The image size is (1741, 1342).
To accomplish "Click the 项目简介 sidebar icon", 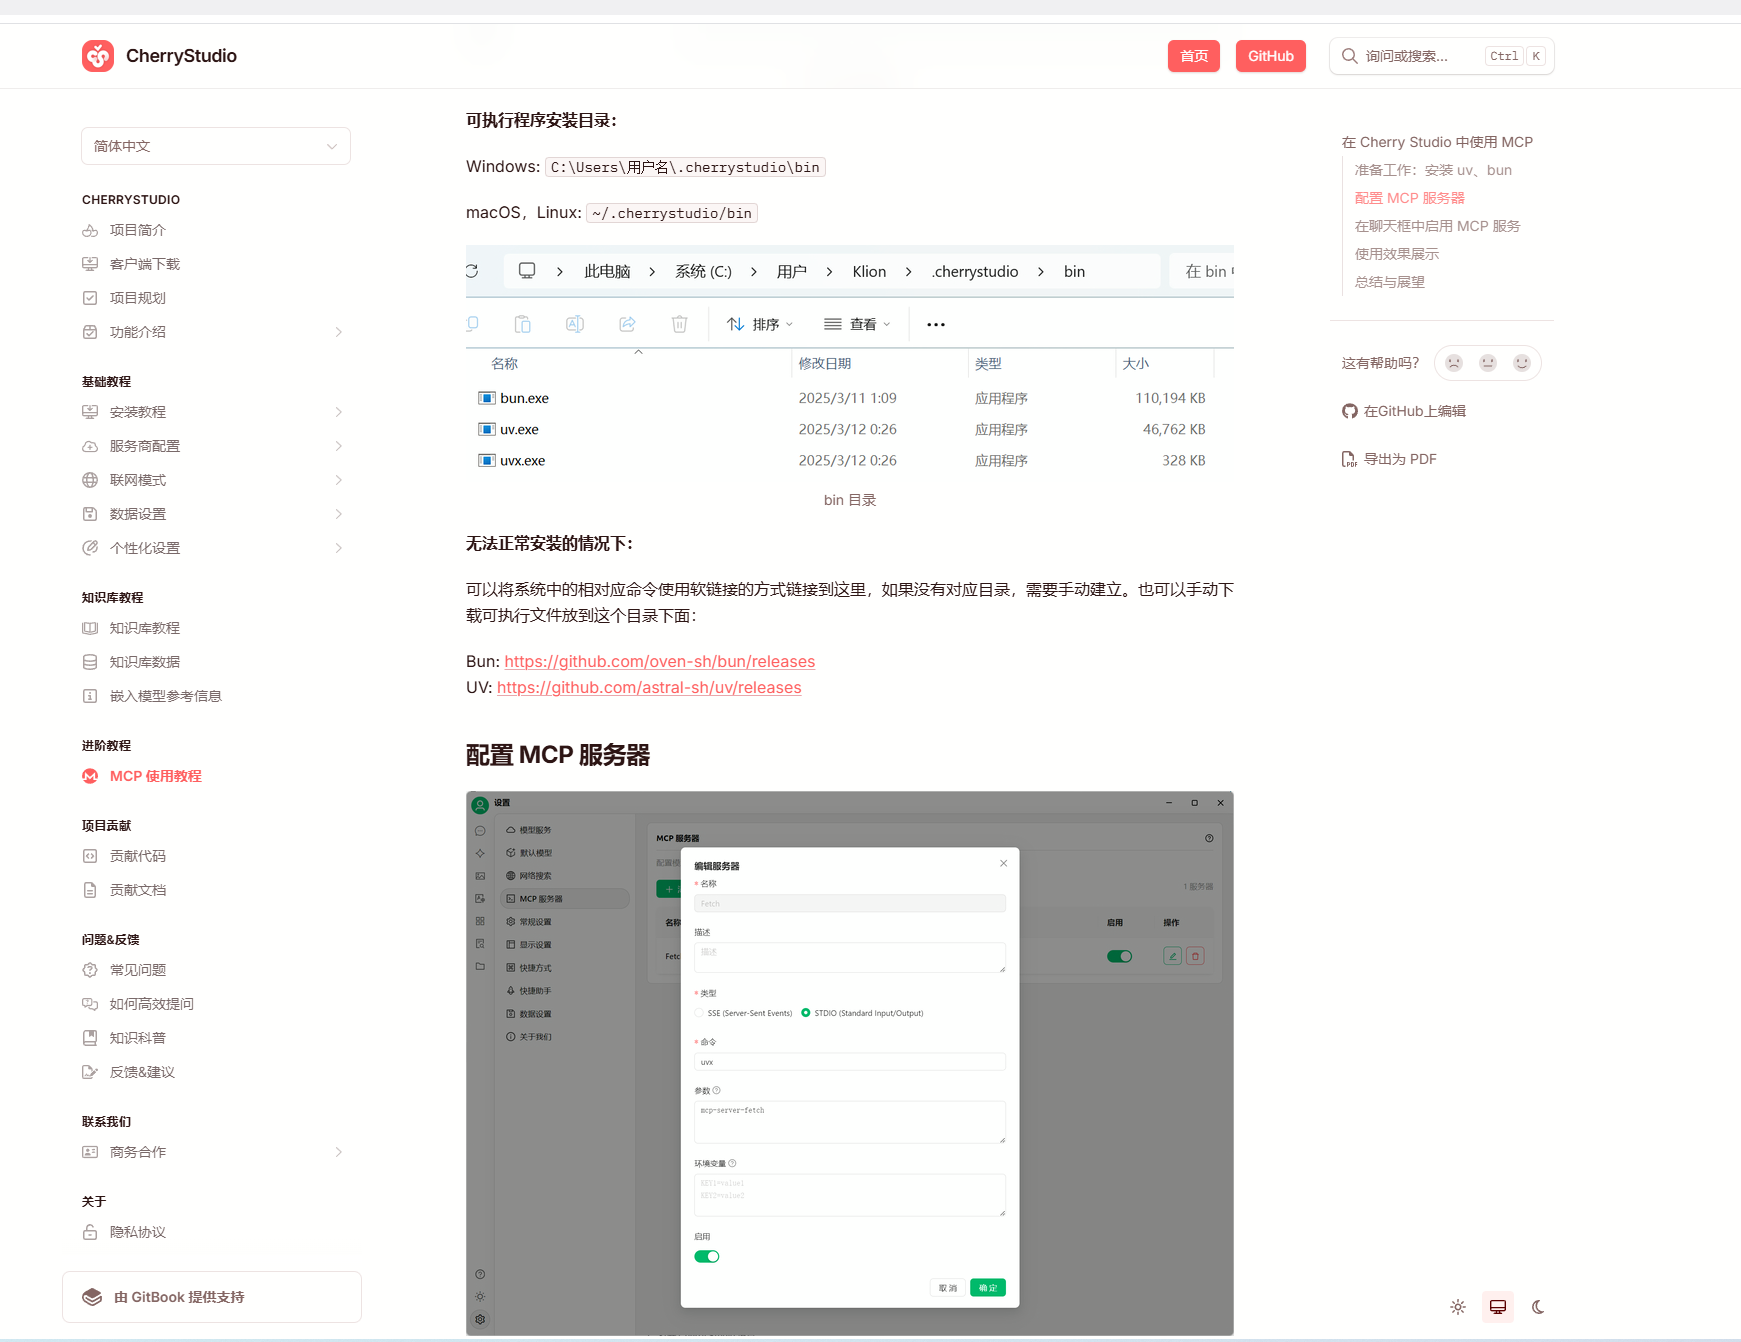I will pos(90,230).
